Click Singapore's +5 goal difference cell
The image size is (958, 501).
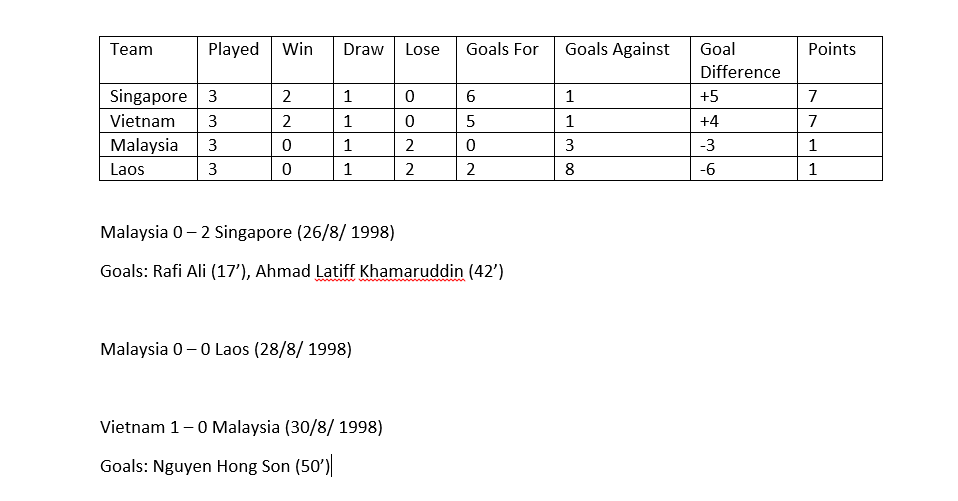744,96
